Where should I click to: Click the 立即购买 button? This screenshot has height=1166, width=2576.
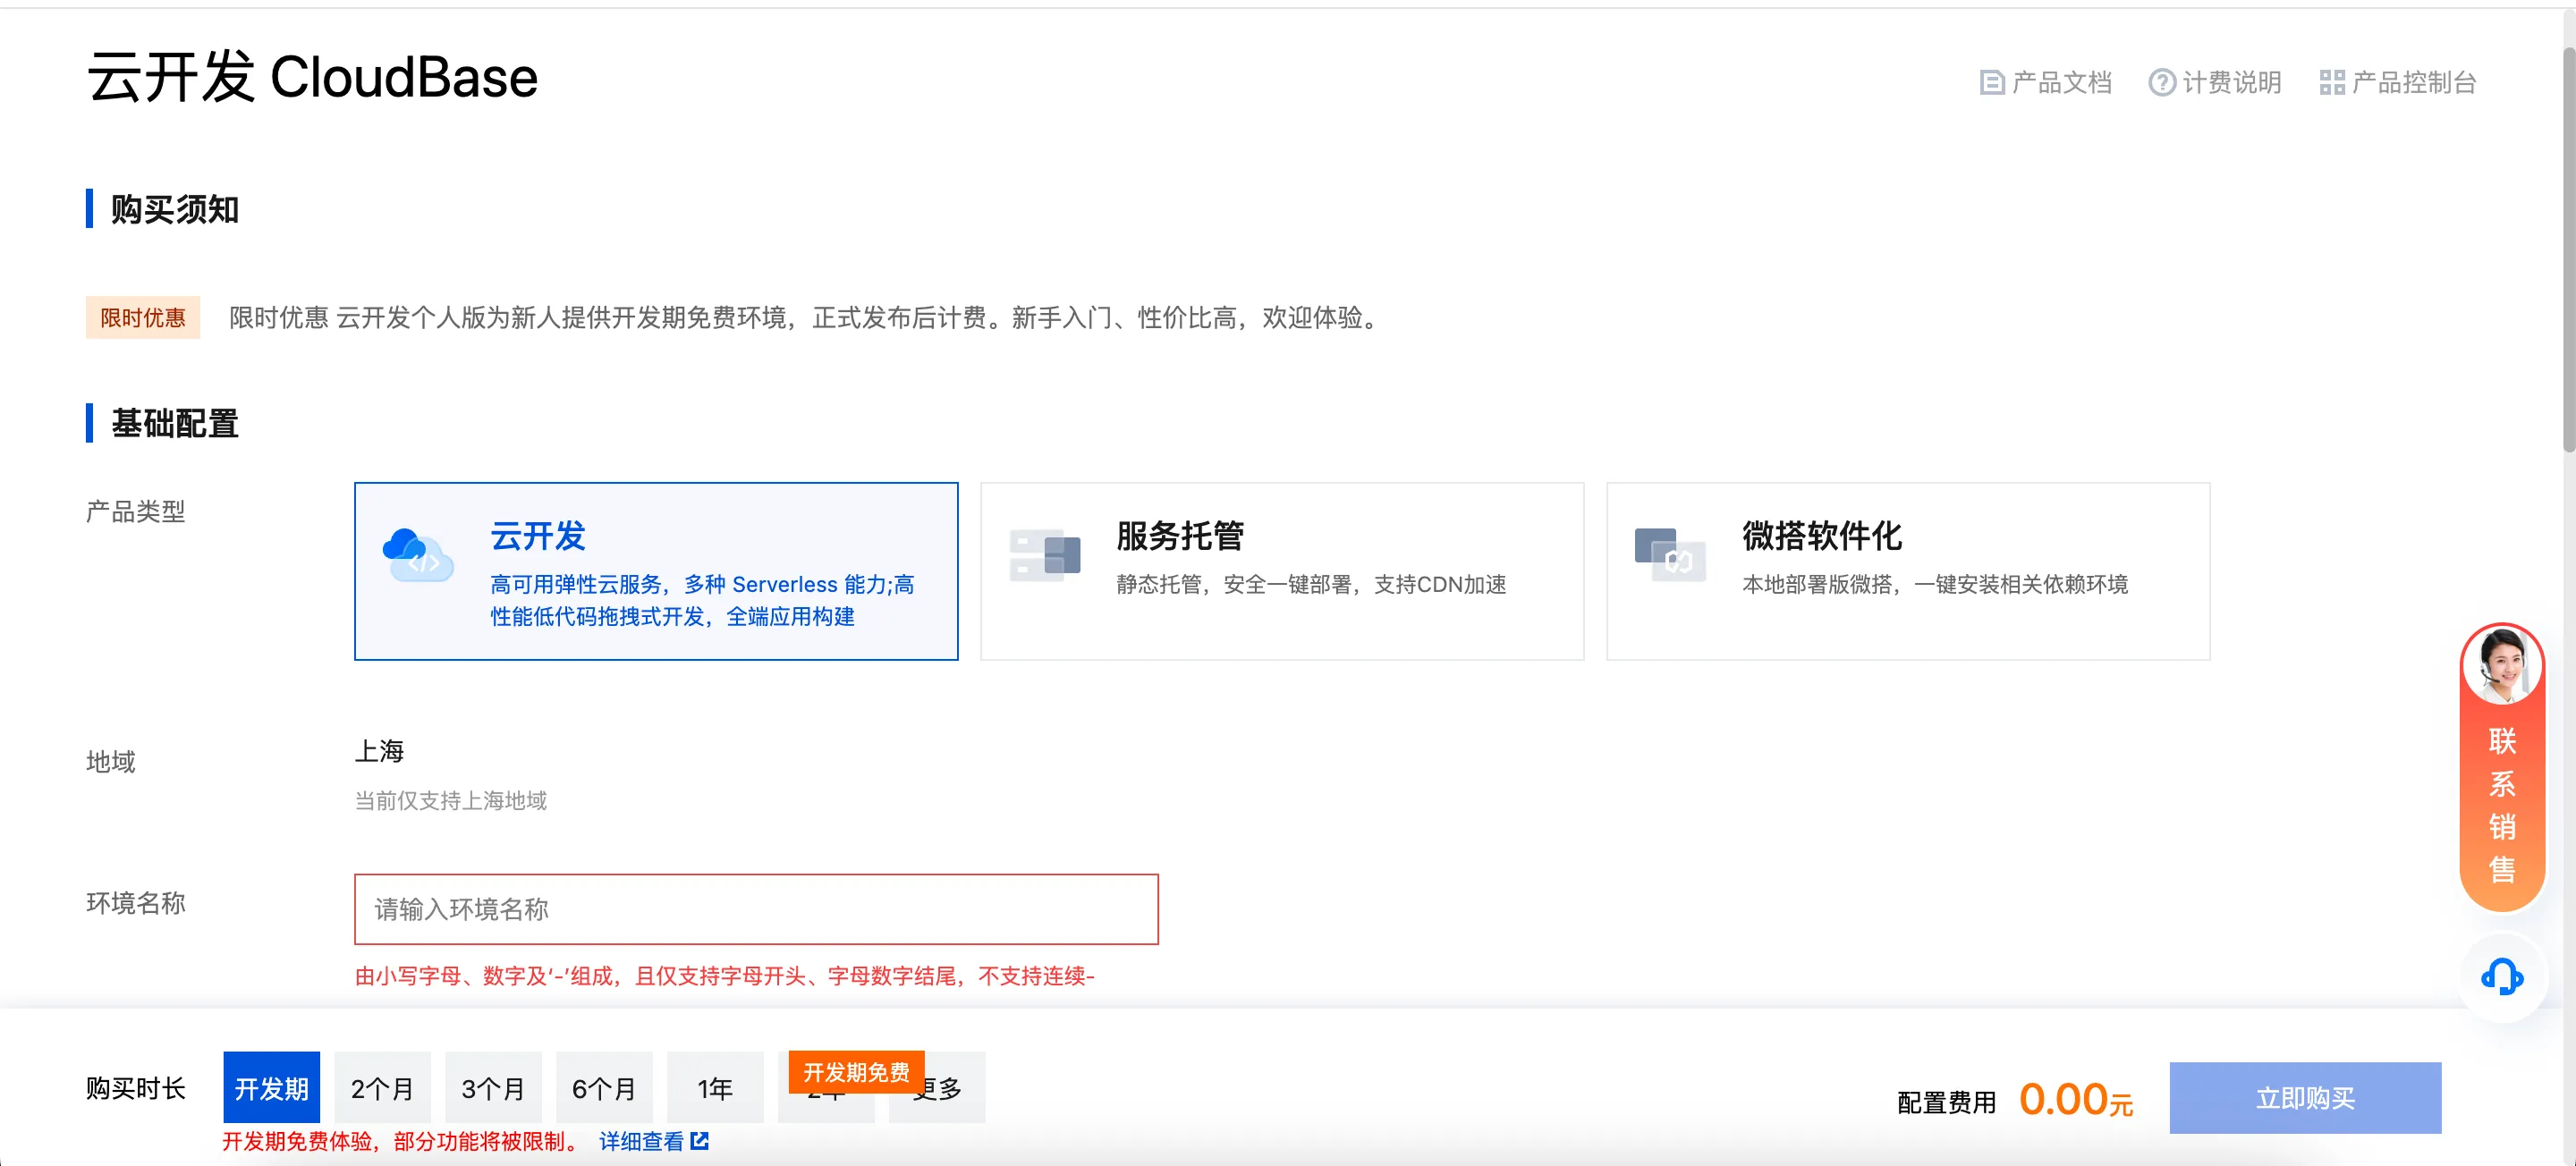click(2305, 1097)
